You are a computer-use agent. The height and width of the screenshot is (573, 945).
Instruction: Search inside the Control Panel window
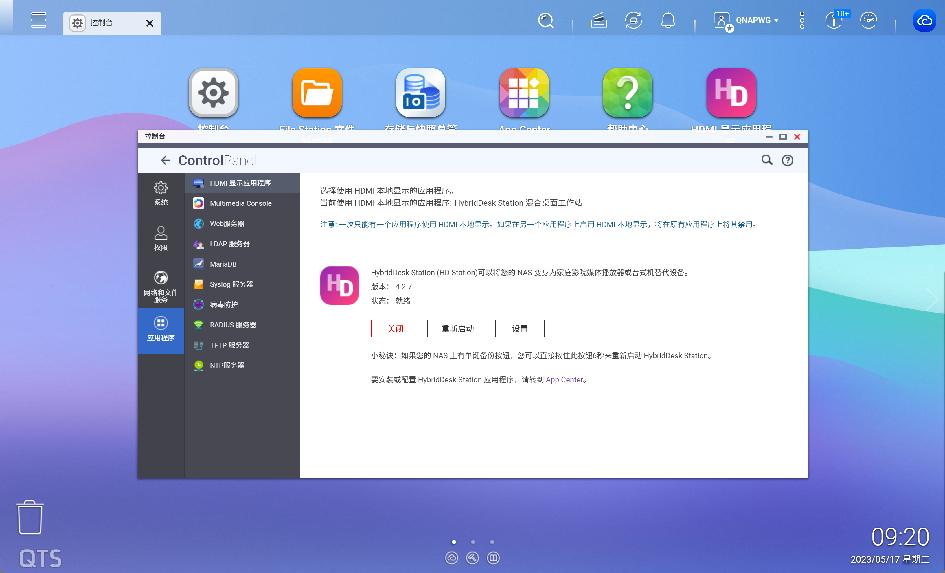point(767,160)
